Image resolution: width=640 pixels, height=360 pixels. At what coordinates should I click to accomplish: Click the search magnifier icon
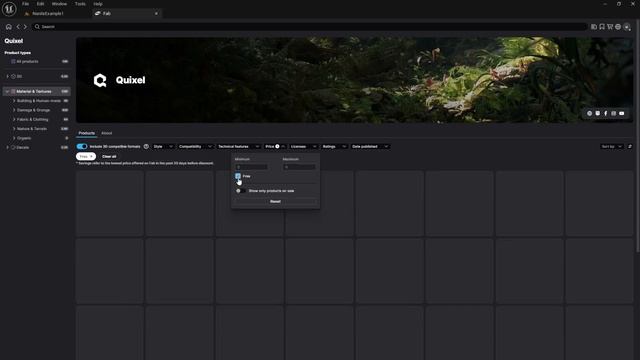coord(37,27)
